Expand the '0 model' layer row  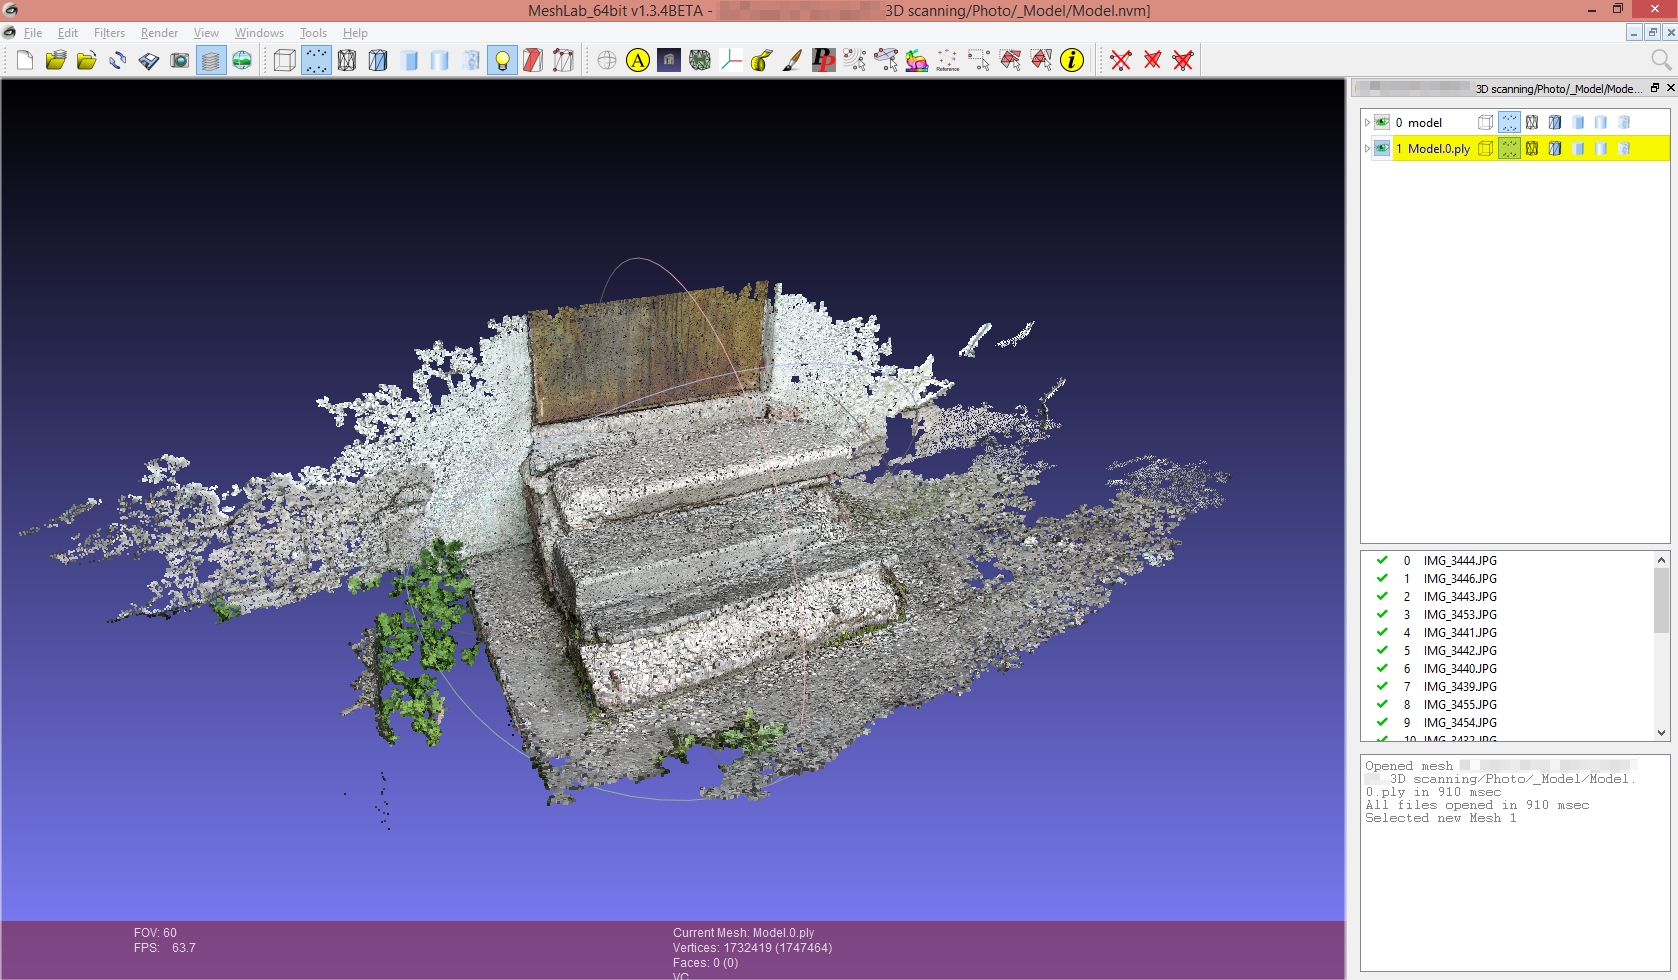(x=1367, y=123)
